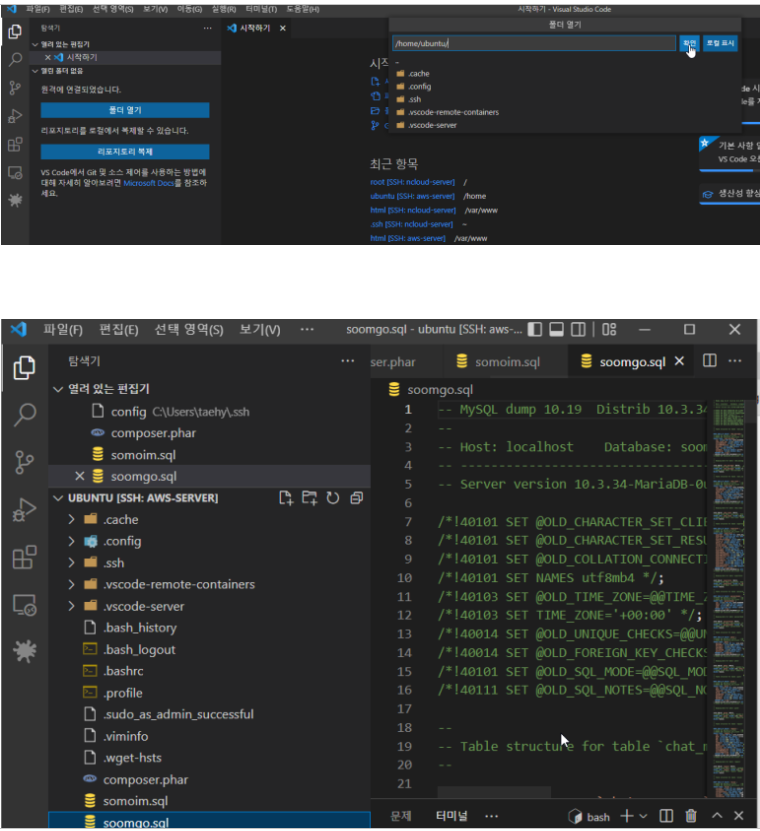The height and width of the screenshot is (831, 760).
Task: Open Source Control in upper window activity bar
Action: pyautogui.click(x=15, y=88)
